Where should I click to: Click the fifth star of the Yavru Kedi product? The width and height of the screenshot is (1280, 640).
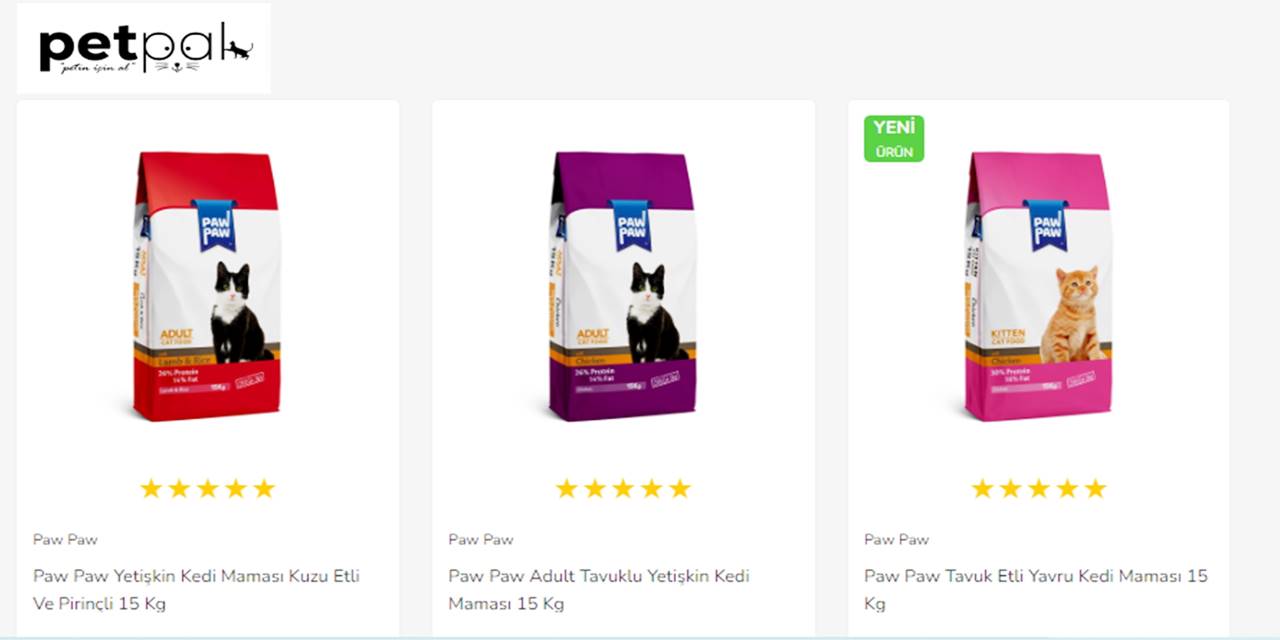1096,488
